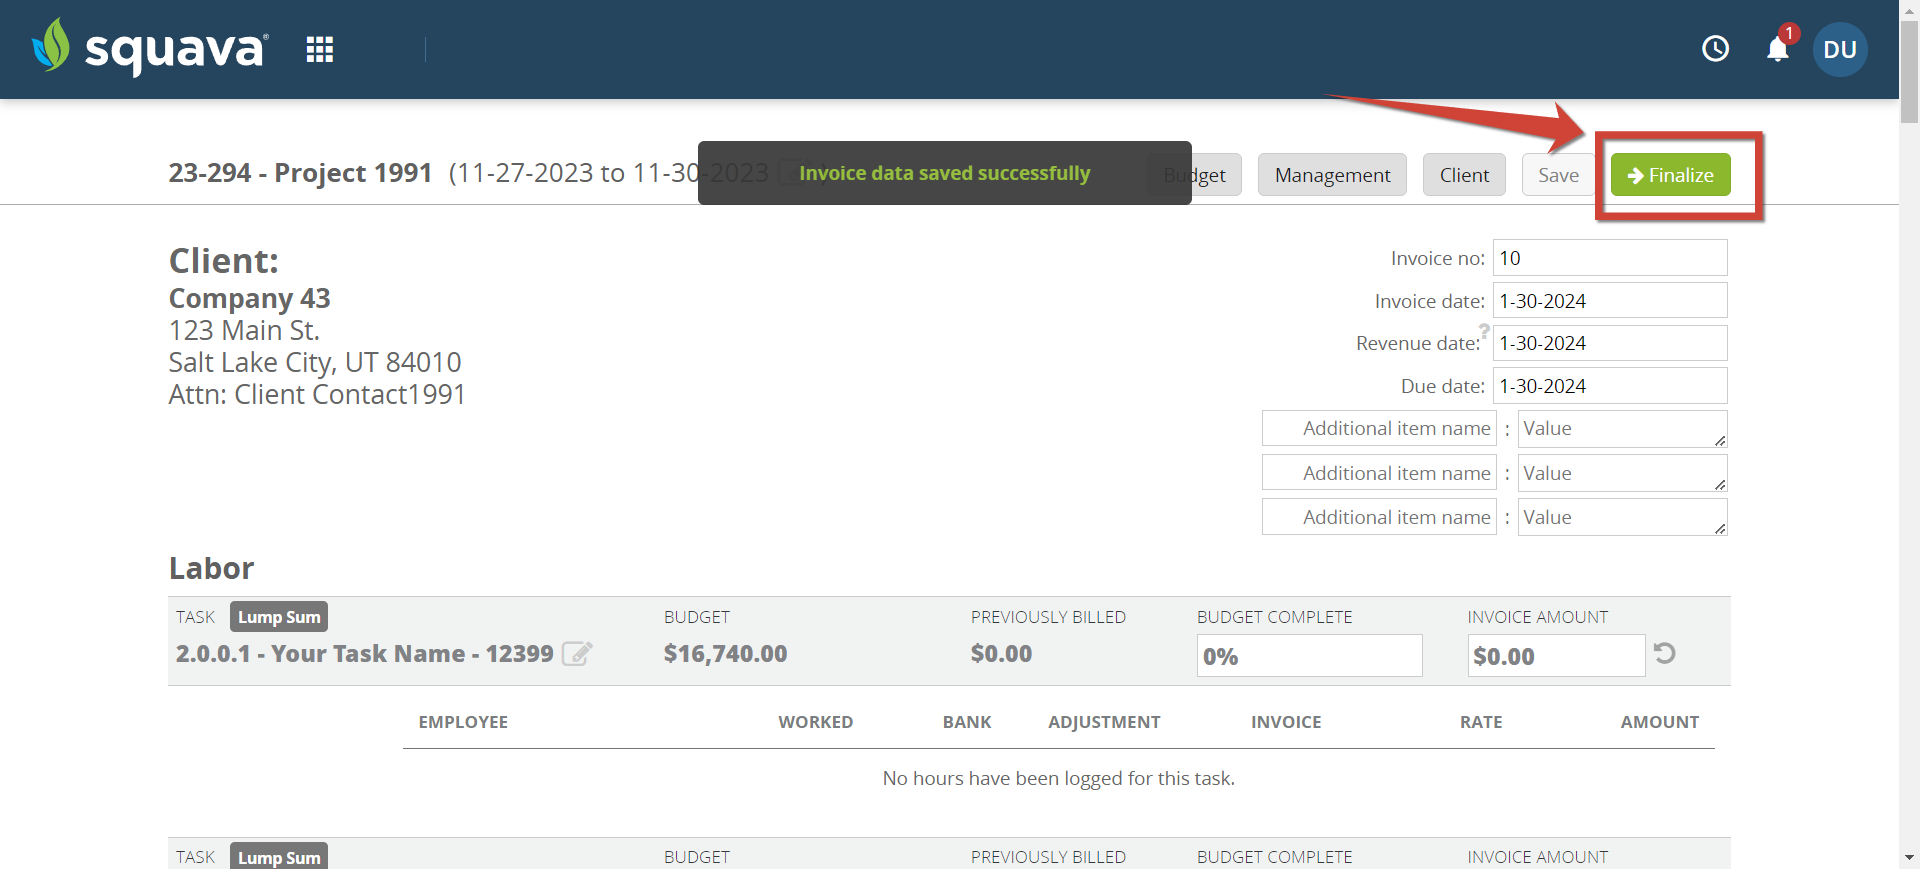
Task: Click the green Finalize button
Action: pyautogui.click(x=1670, y=175)
